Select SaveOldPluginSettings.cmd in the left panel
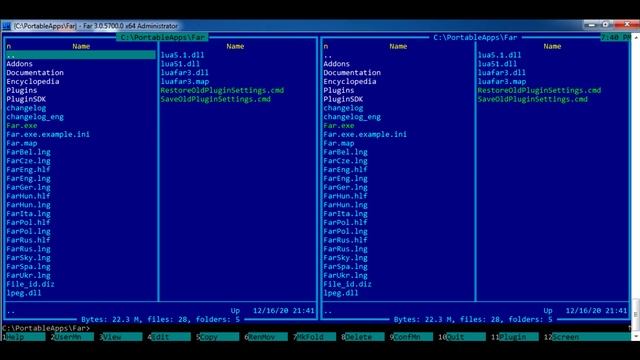The image size is (640, 360). coord(216,99)
